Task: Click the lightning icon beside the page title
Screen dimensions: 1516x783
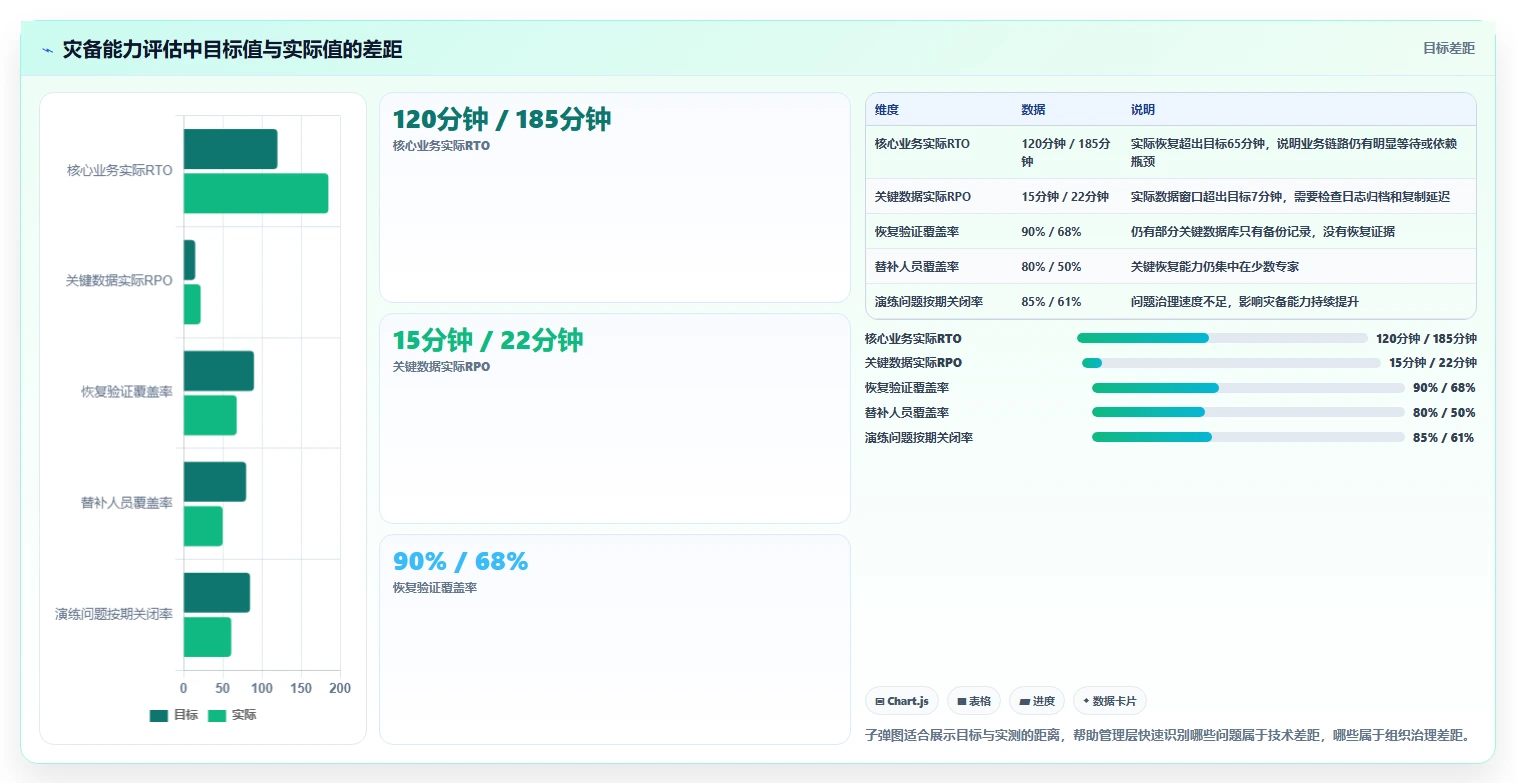Action: [x=47, y=50]
